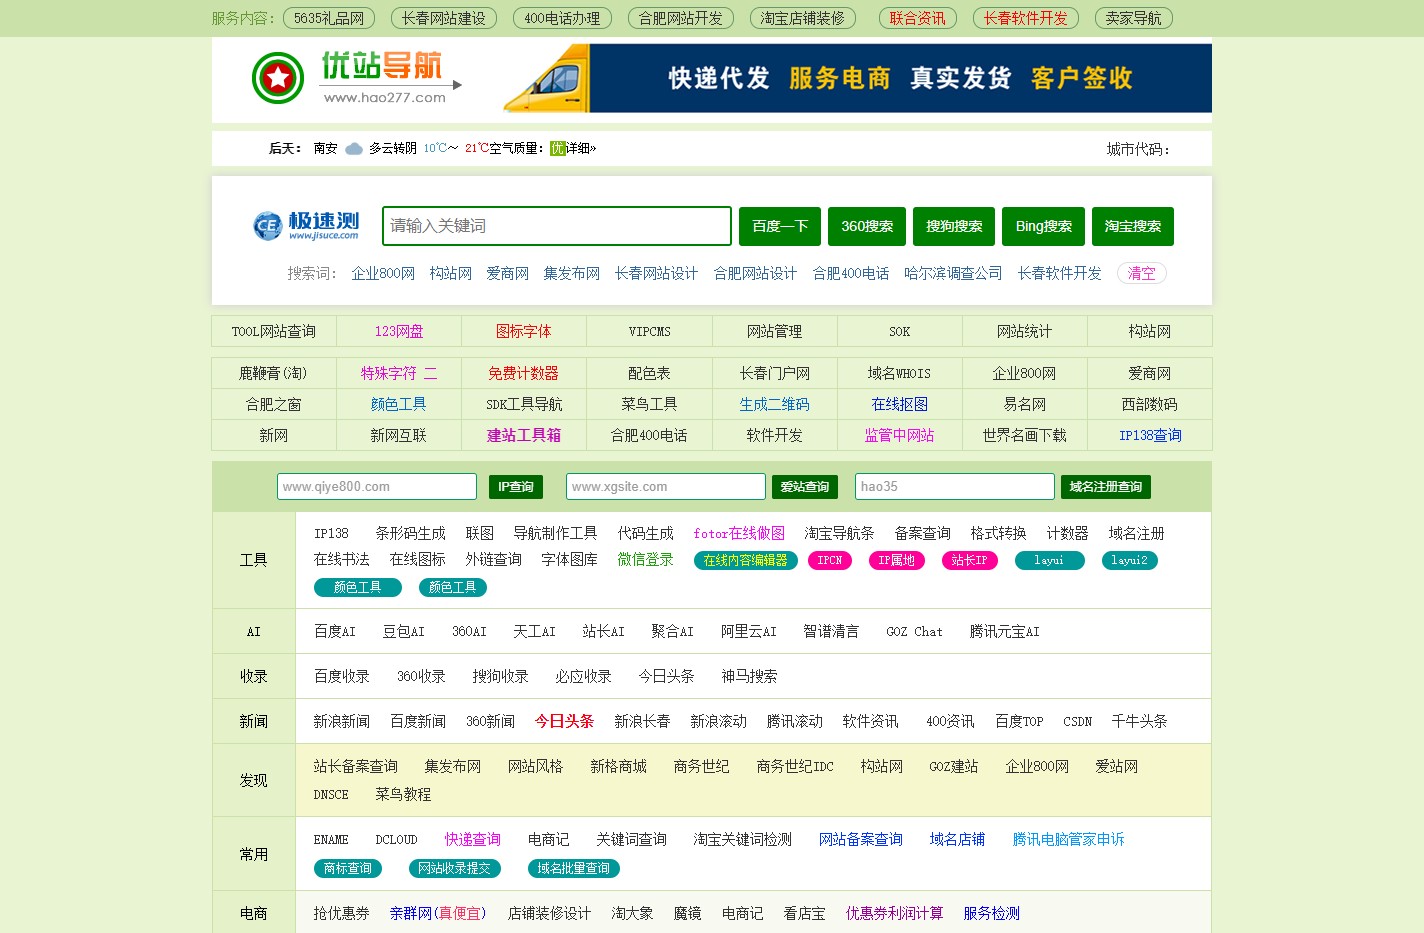The height and width of the screenshot is (933, 1424).
Task: Open the 微信登录 link
Action: (x=645, y=559)
